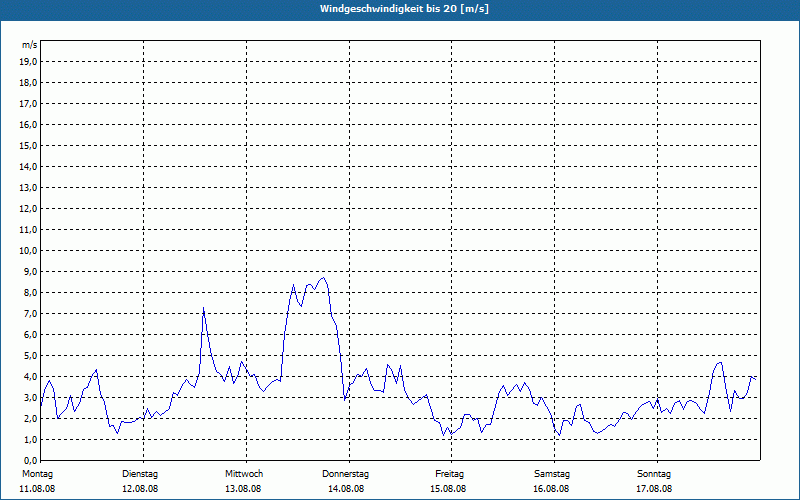Image resolution: width=800 pixels, height=500 pixels.
Task: Click the highest wind peak on Wednesday
Action: tap(322, 278)
